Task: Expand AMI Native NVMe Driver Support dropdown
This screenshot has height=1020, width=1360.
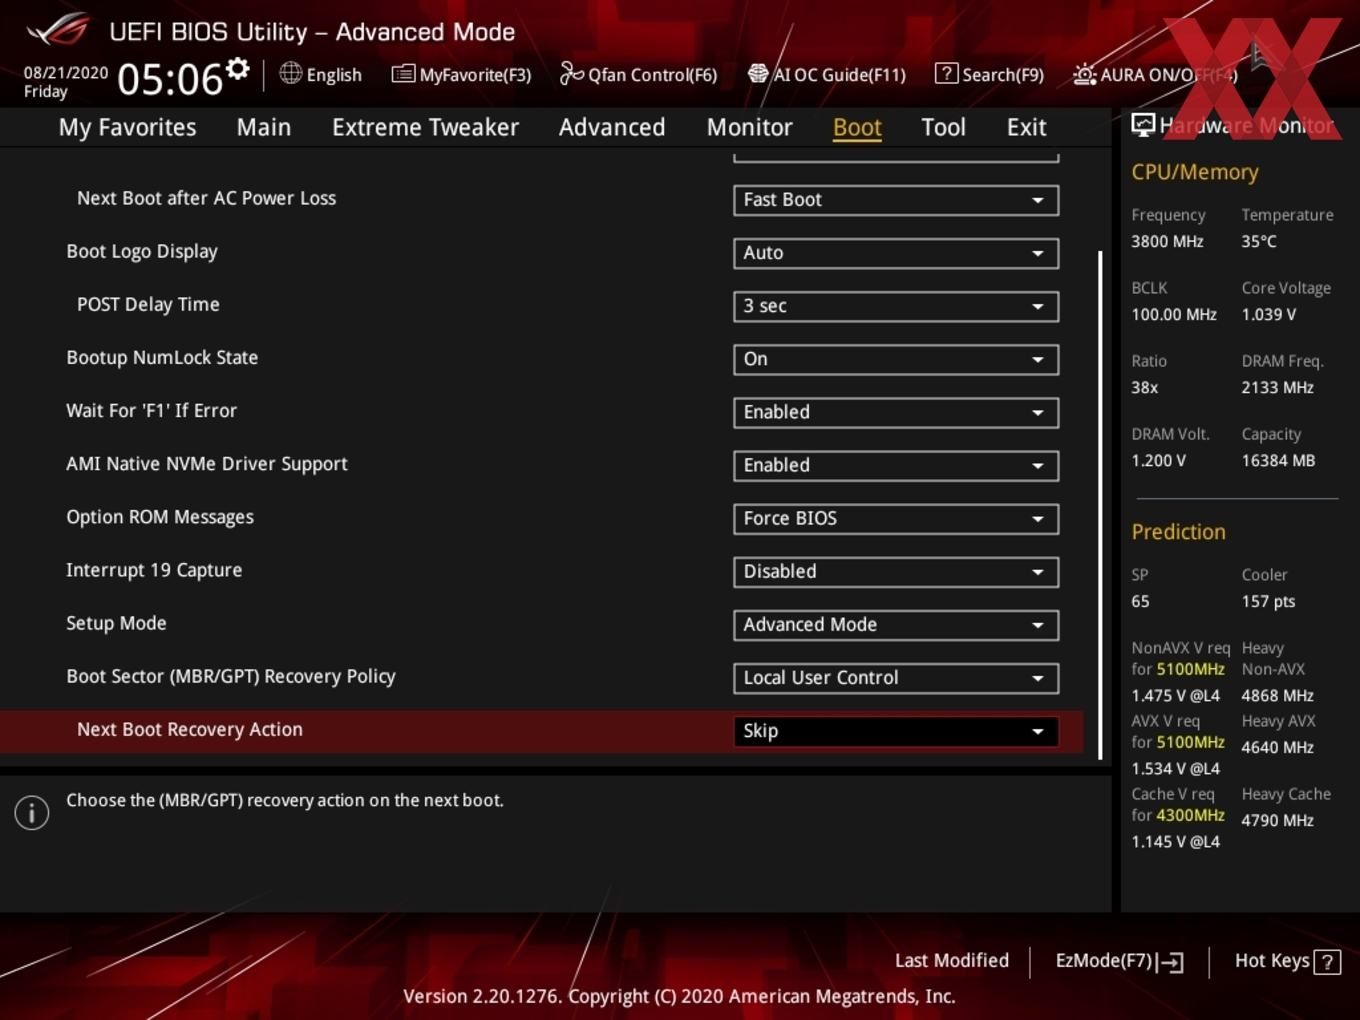Action: (896, 465)
